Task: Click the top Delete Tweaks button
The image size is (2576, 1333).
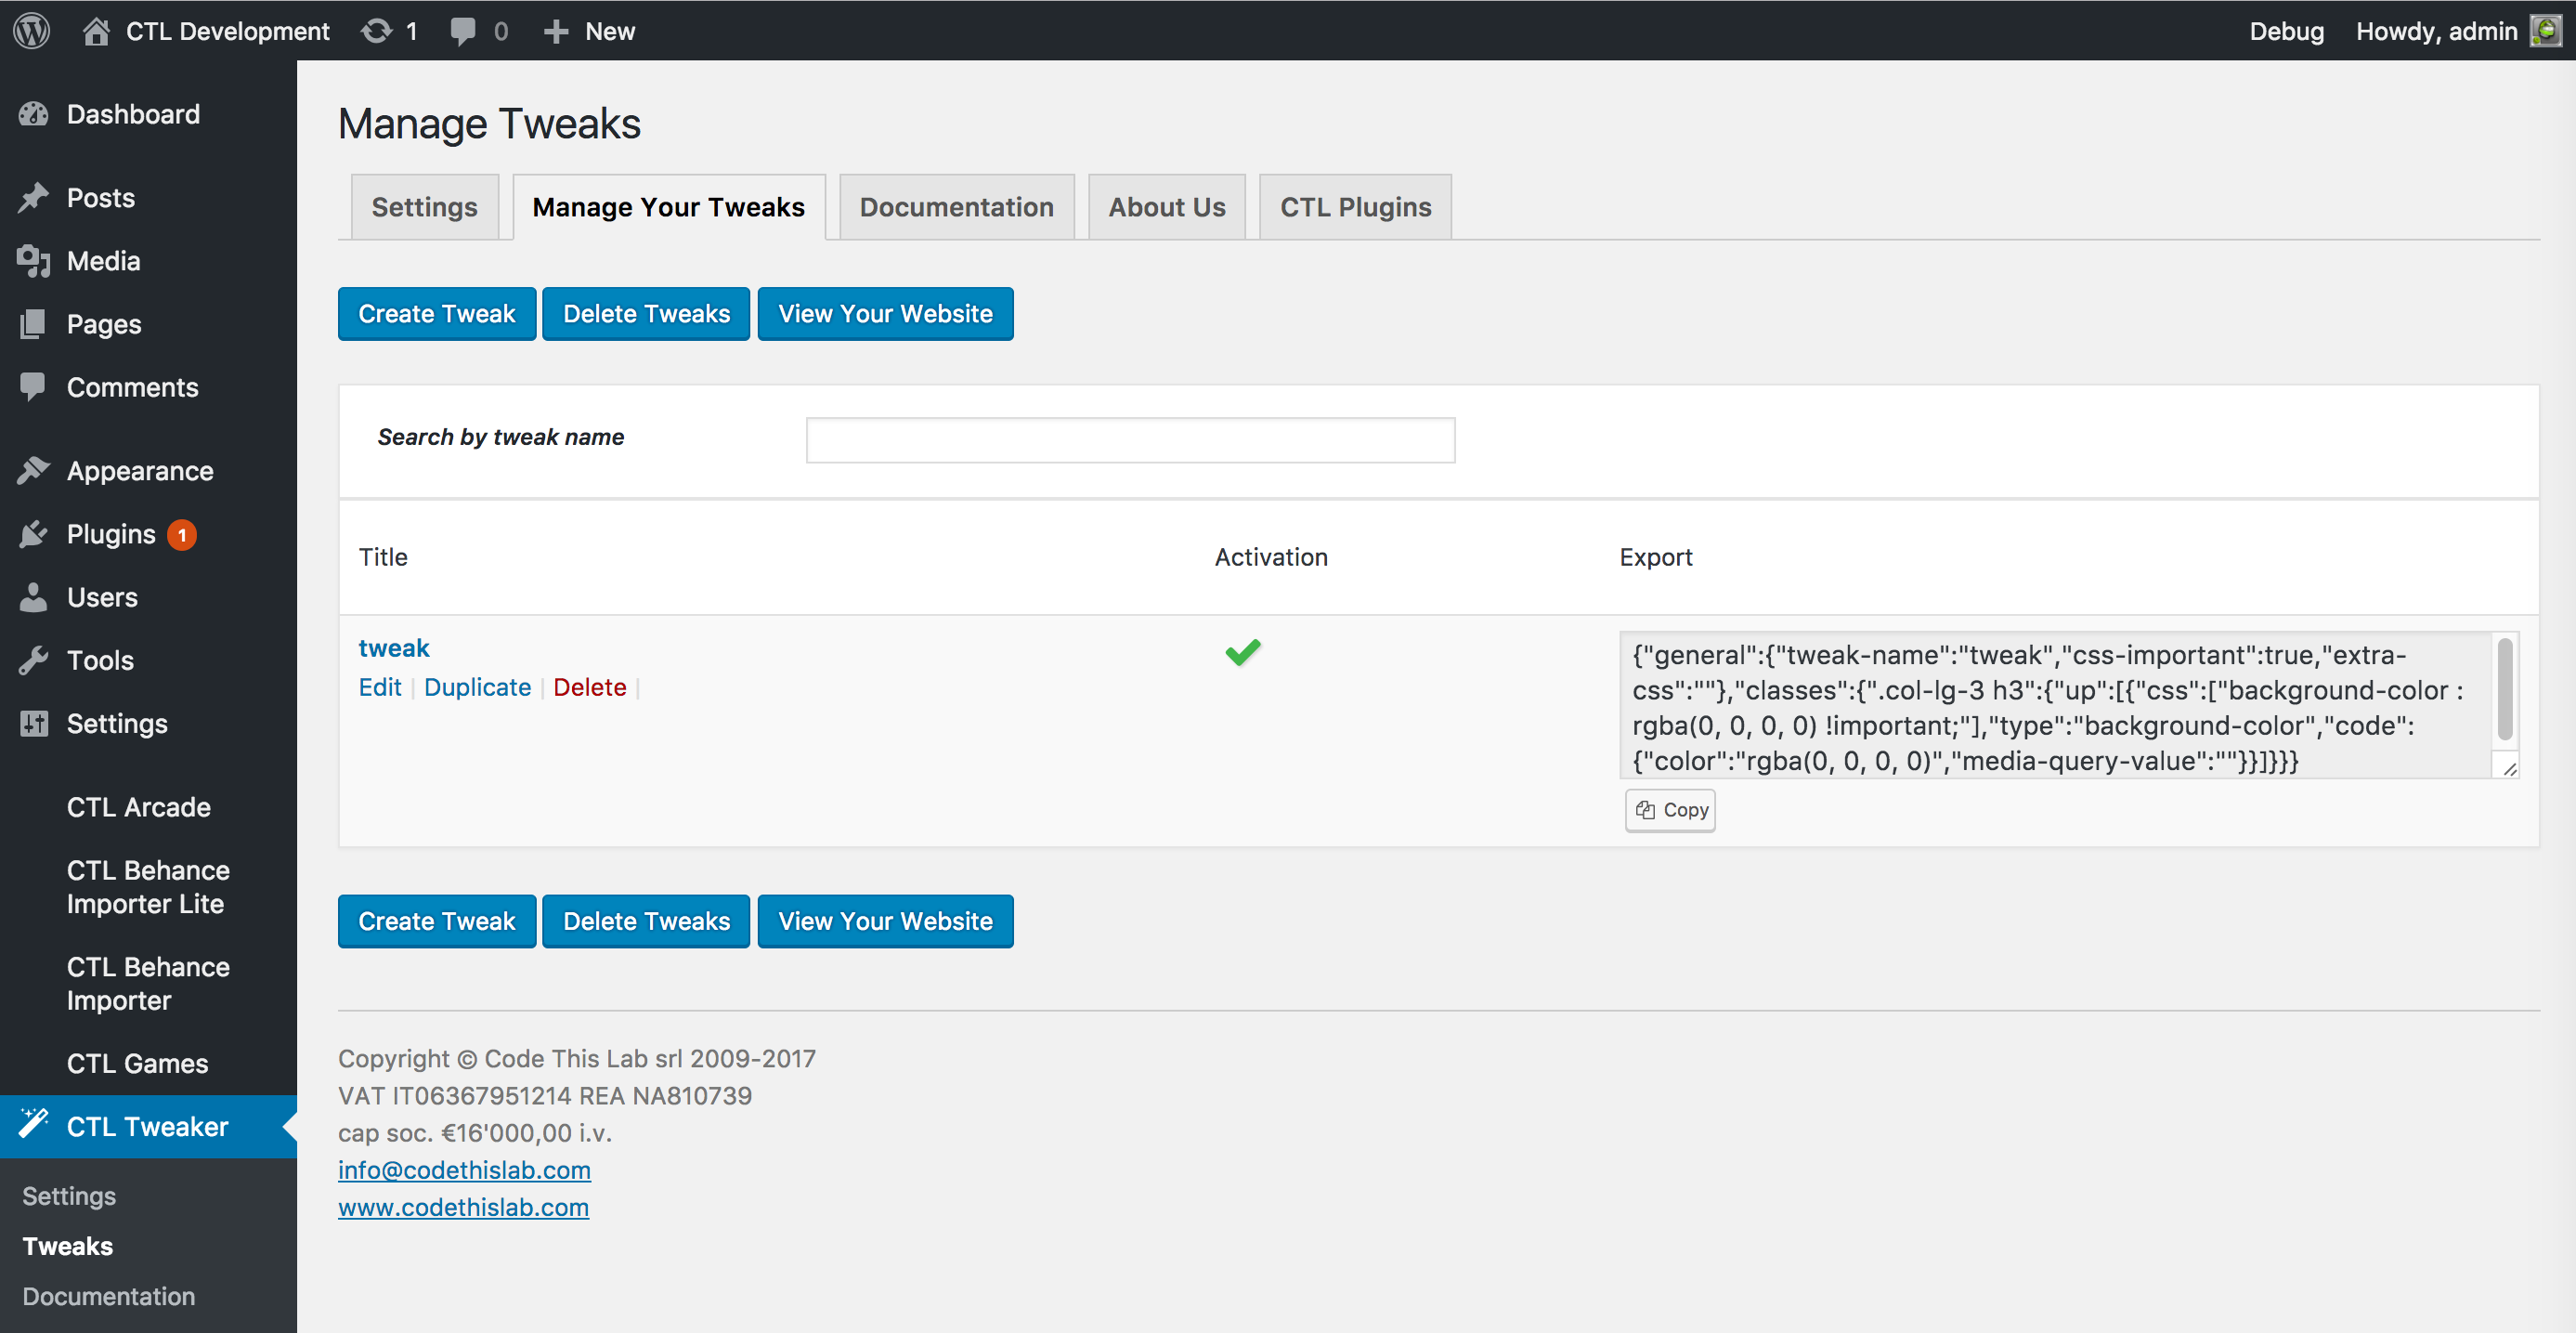Action: click(x=646, y=314)
